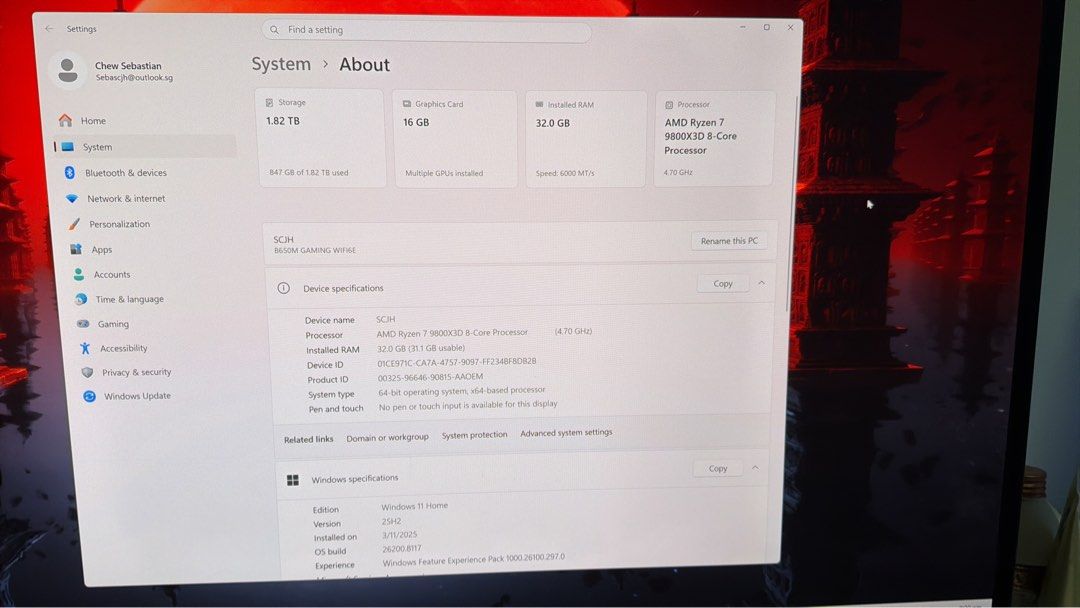Image resolution: width=1080 pixels, height=608 pixels.
Task: Click the Version value 25H2
Action: [x=391, y=521]
